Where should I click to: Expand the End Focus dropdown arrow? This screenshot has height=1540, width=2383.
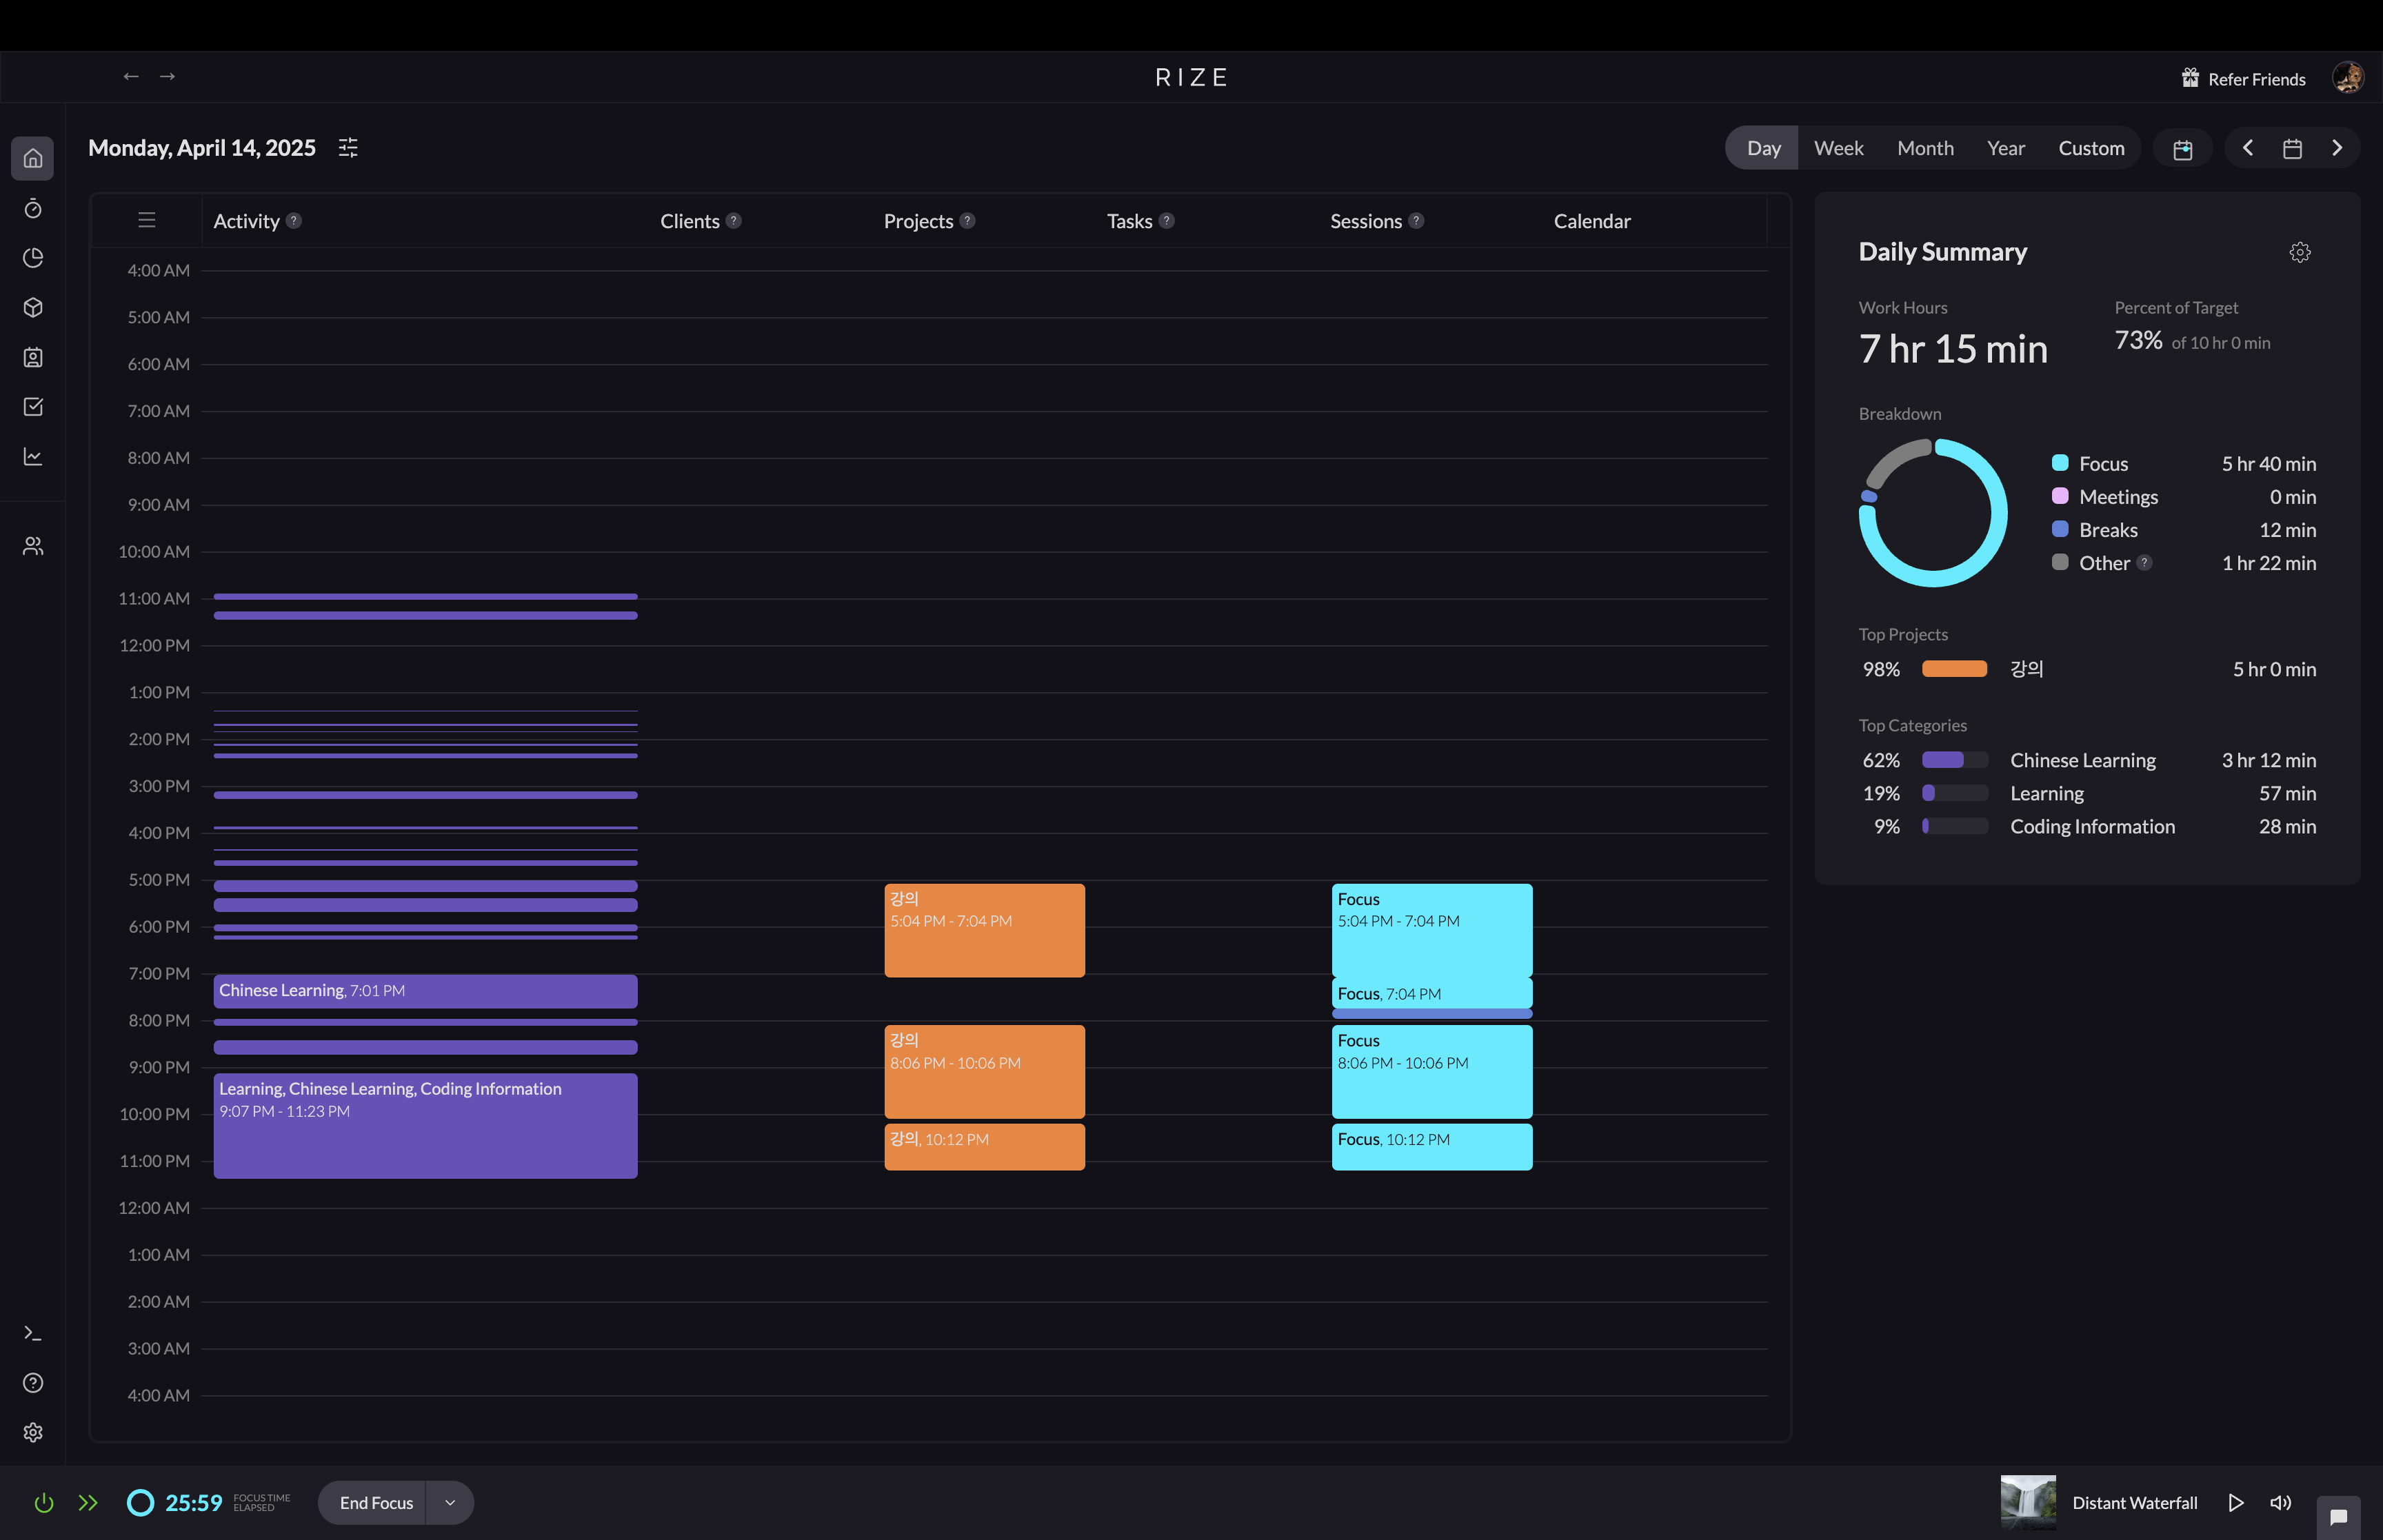click(450, 1502)
